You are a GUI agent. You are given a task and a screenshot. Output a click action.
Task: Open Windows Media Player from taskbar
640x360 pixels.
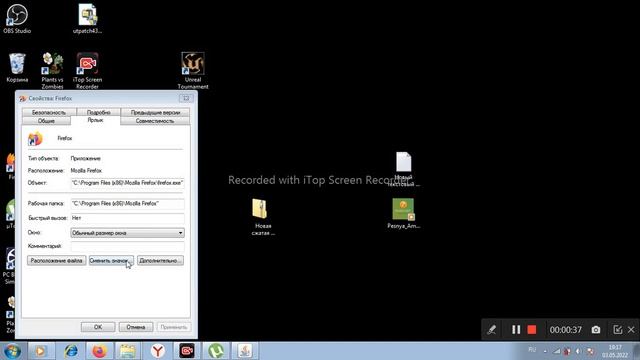click(40, 351)
